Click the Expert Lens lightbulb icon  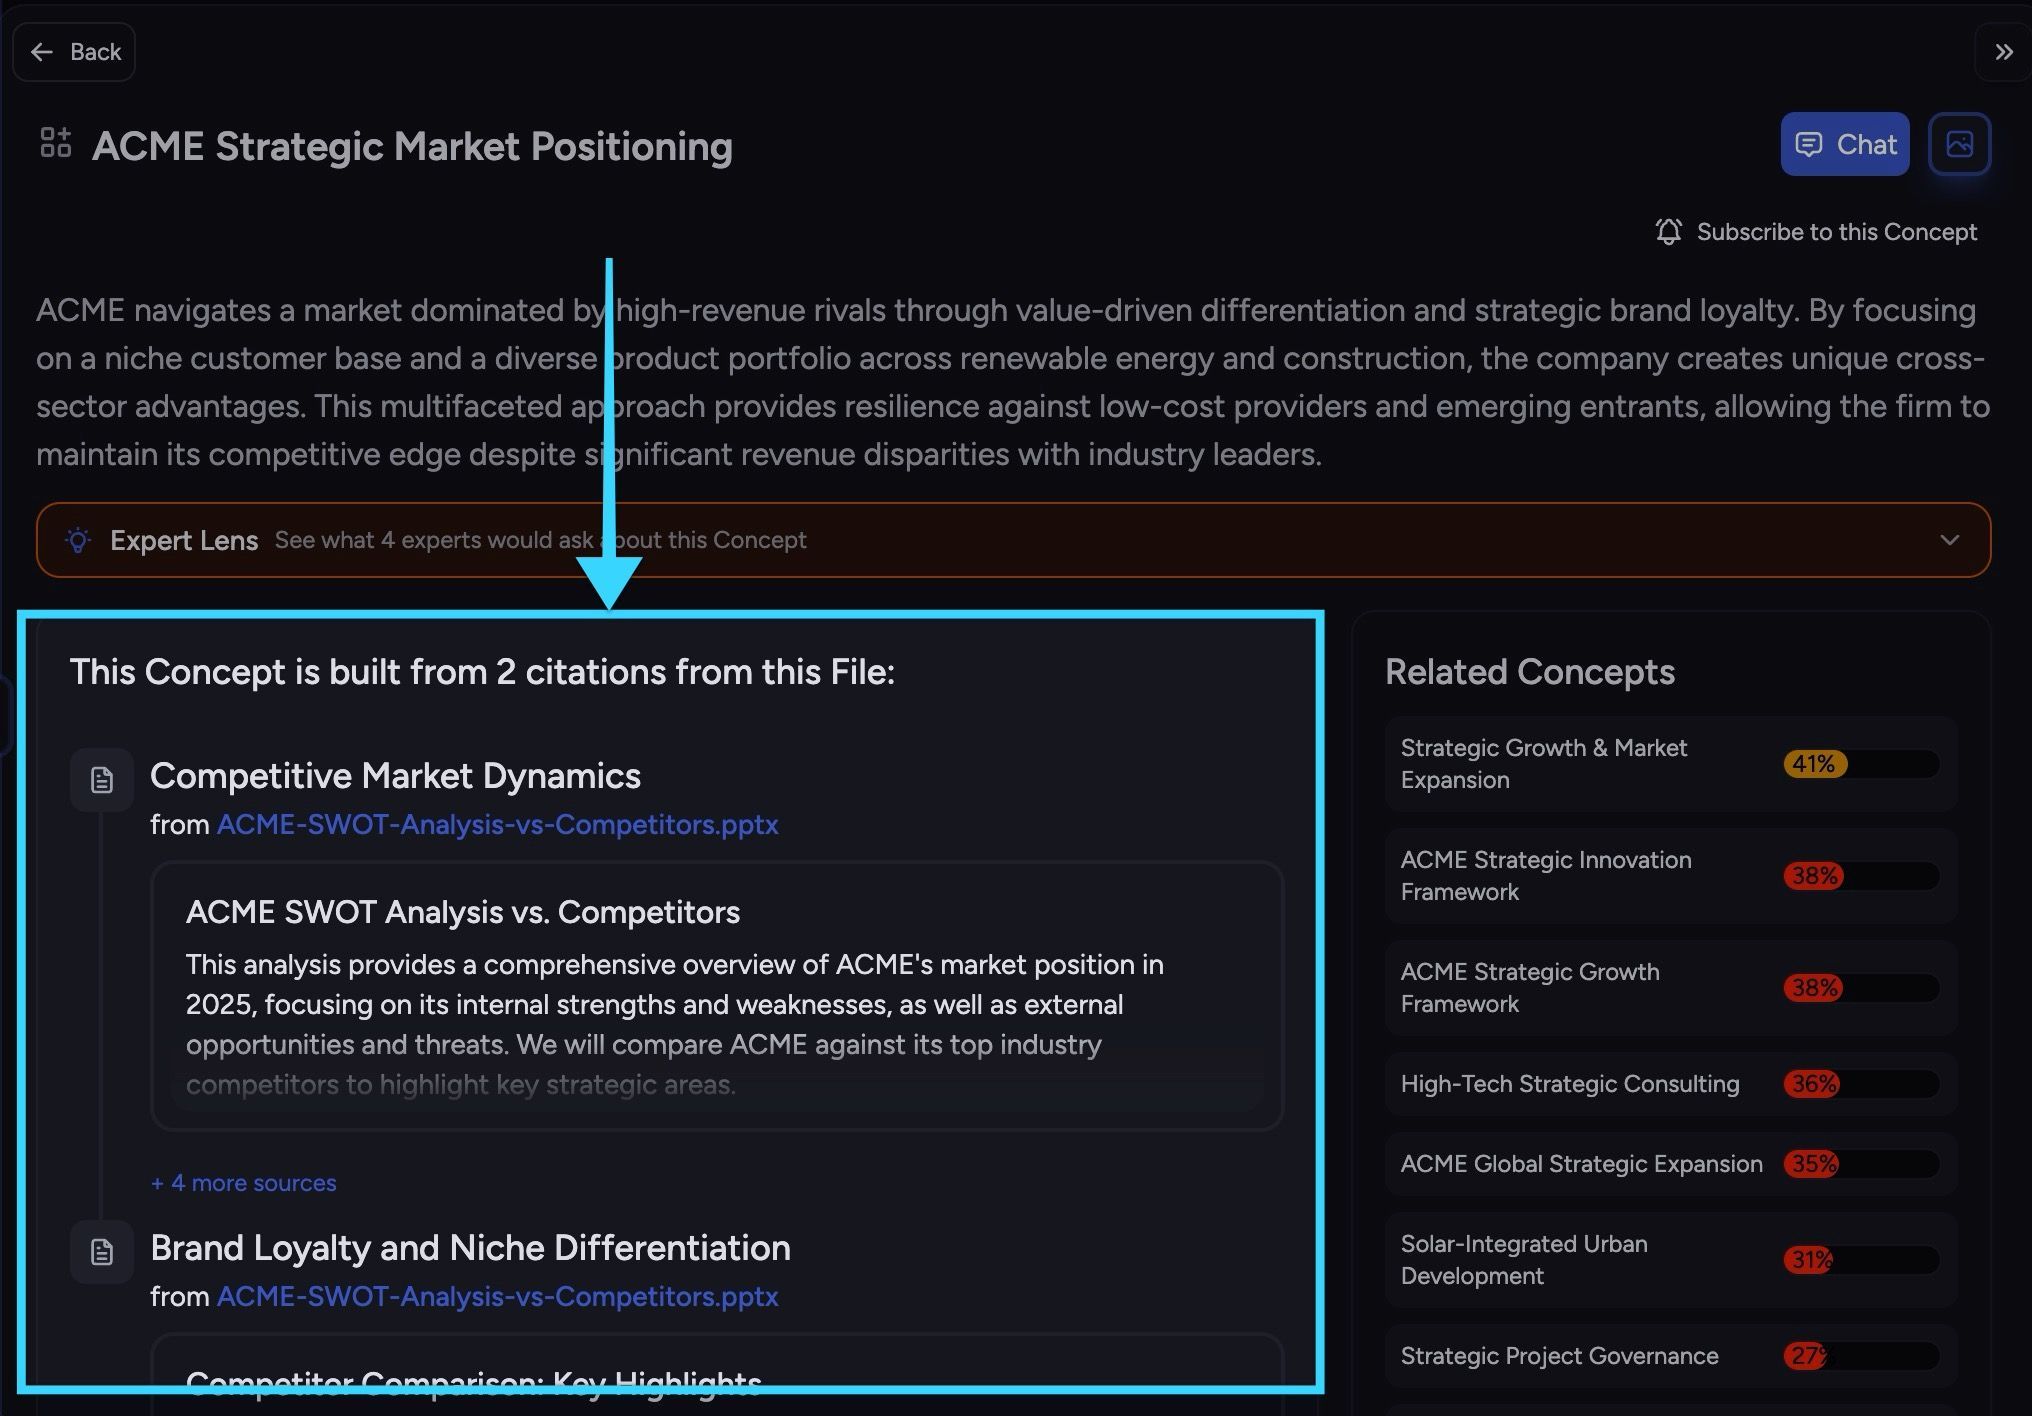tap(78, 540)
